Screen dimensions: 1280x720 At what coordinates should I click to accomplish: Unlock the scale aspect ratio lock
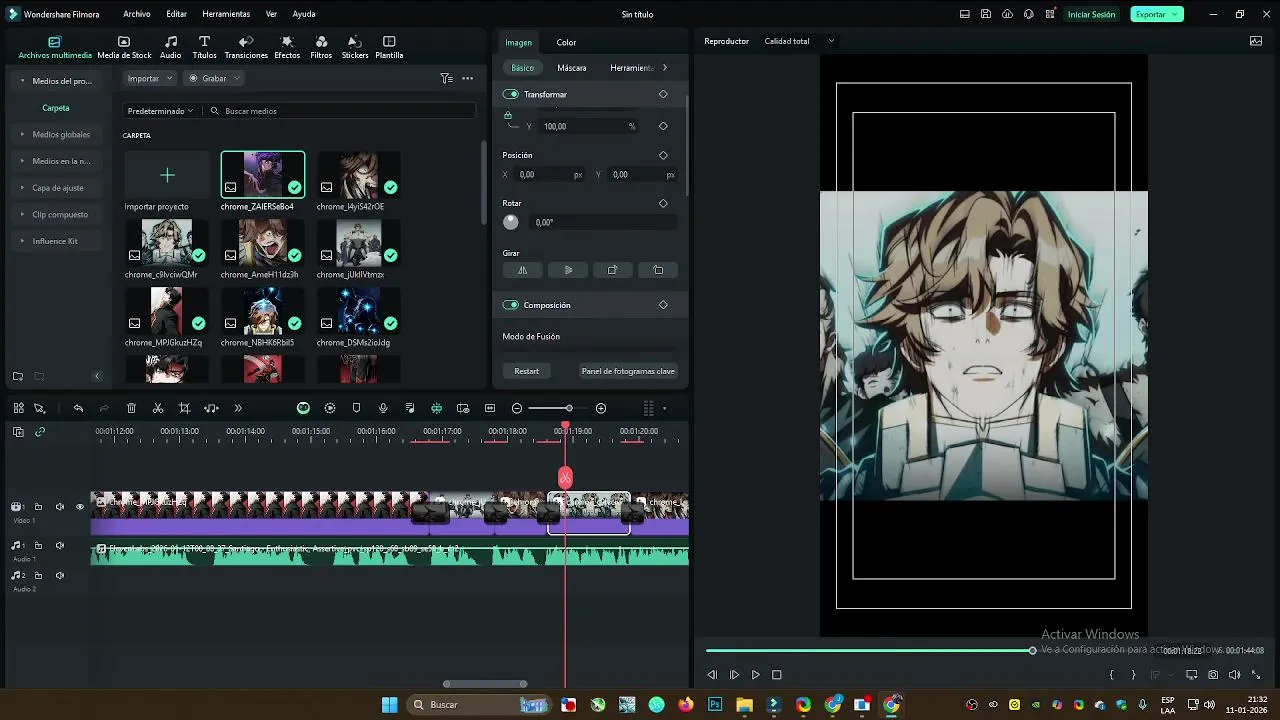tap(508, 115)
